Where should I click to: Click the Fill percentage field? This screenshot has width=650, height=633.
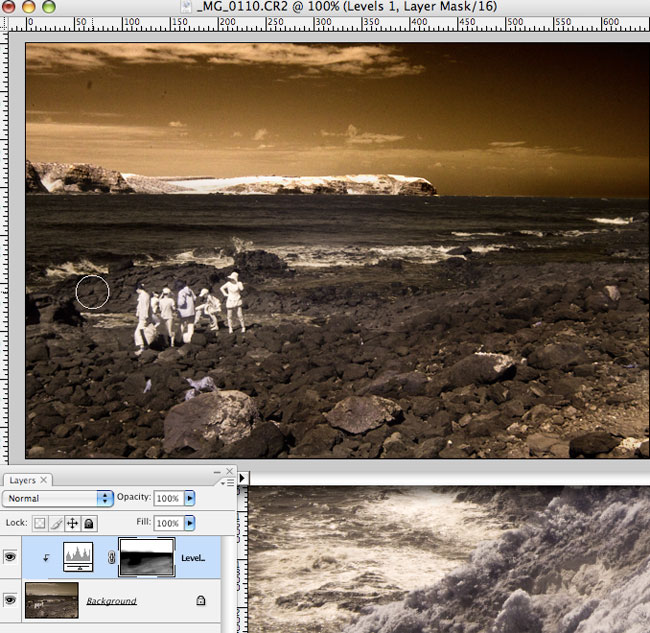point(167,523)
